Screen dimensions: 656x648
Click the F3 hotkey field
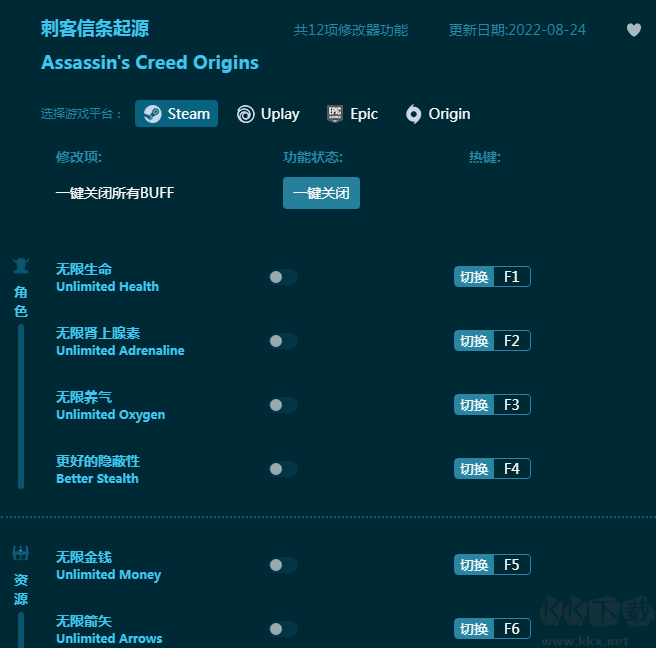point(512,405)
